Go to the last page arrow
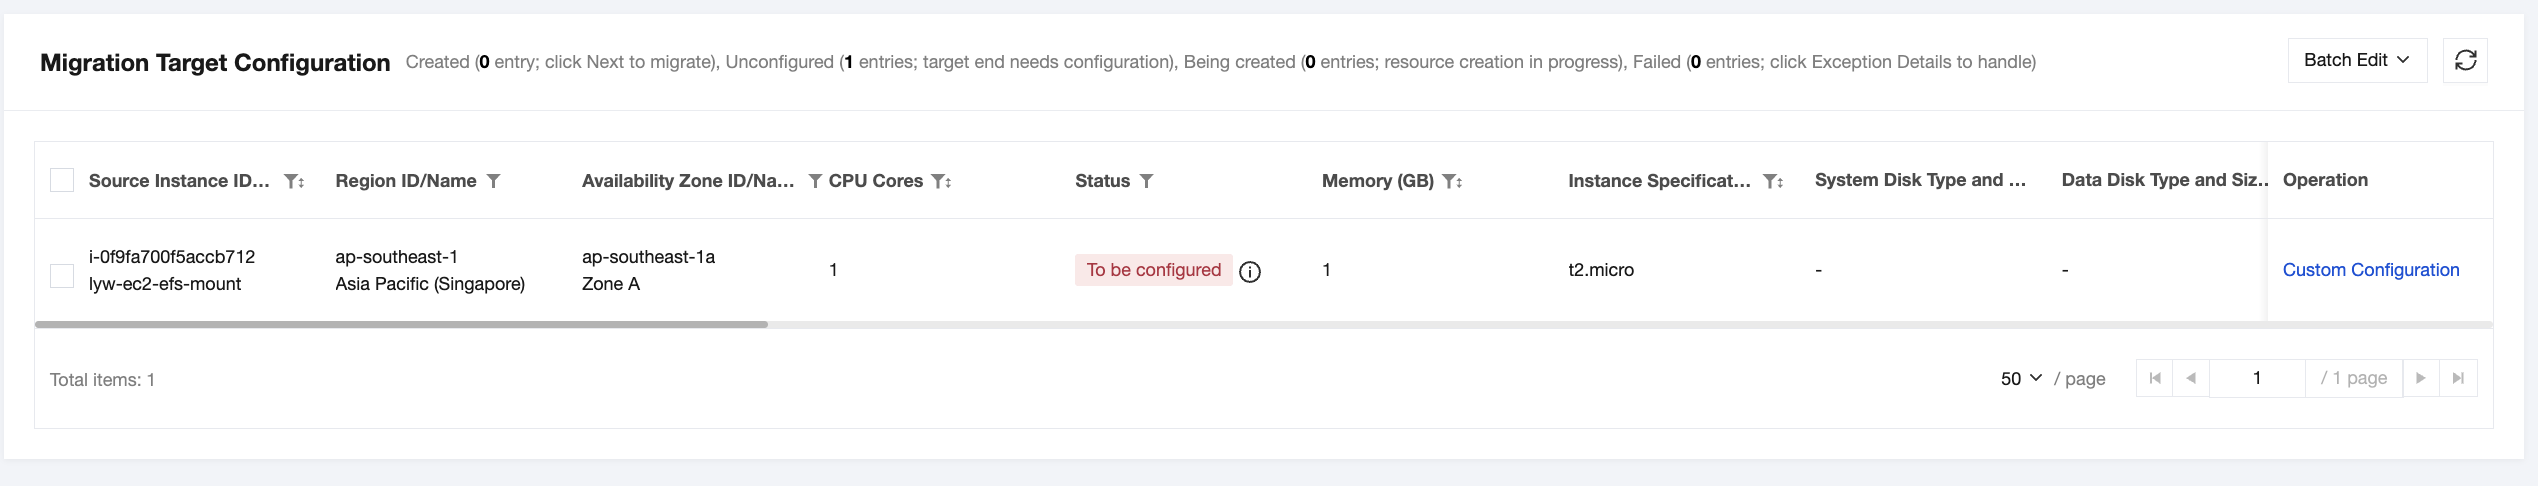 [x=2458, y=378]
